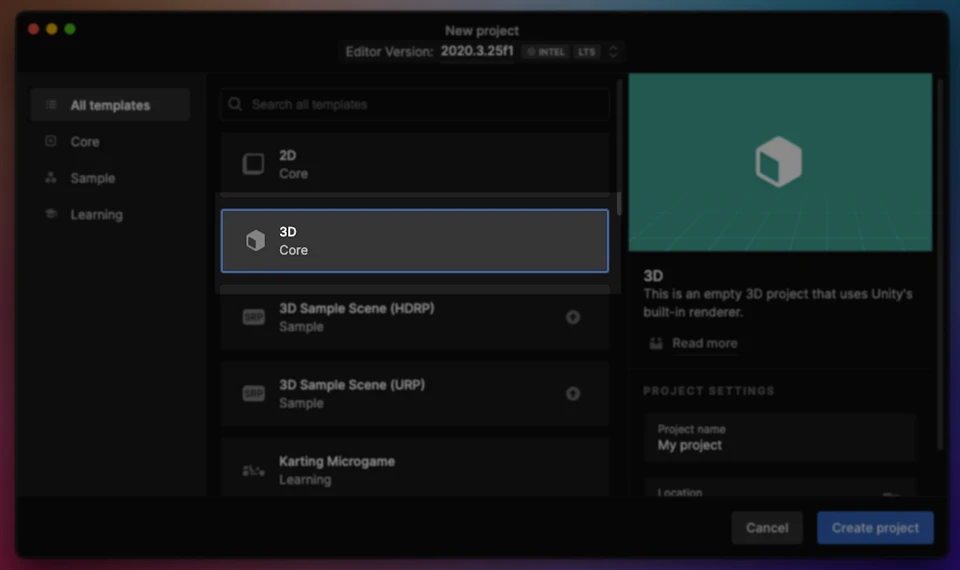960x570 pixels.
Task: Select the 3D Sample Scene (URP) template
Action: [415, 394]
